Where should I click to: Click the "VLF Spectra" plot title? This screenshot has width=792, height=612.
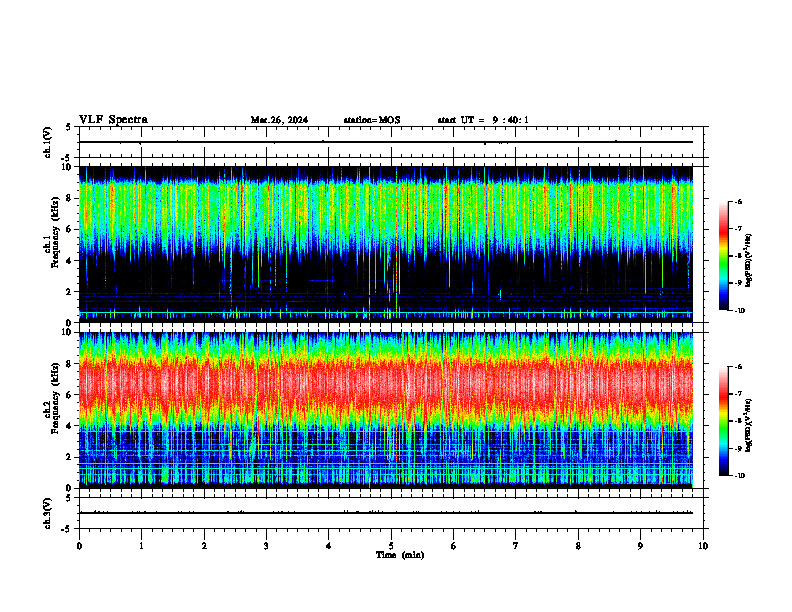click(113, 120)
